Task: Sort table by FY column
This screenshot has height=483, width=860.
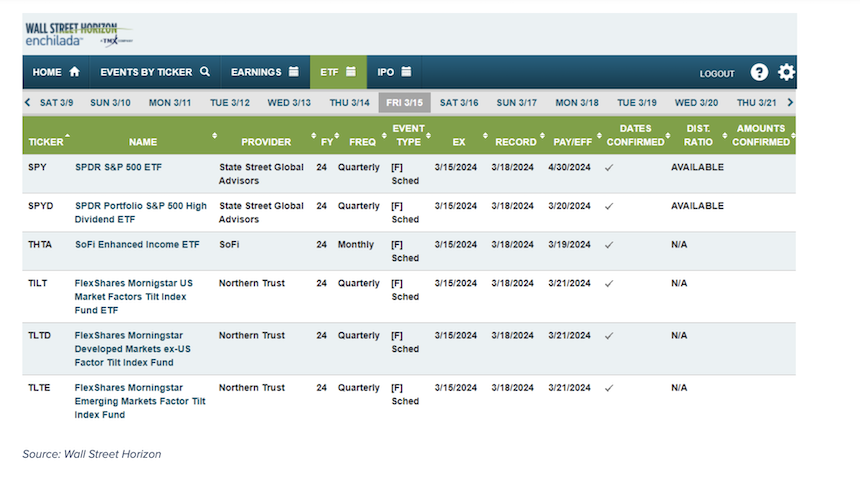Action: point(327,142)
